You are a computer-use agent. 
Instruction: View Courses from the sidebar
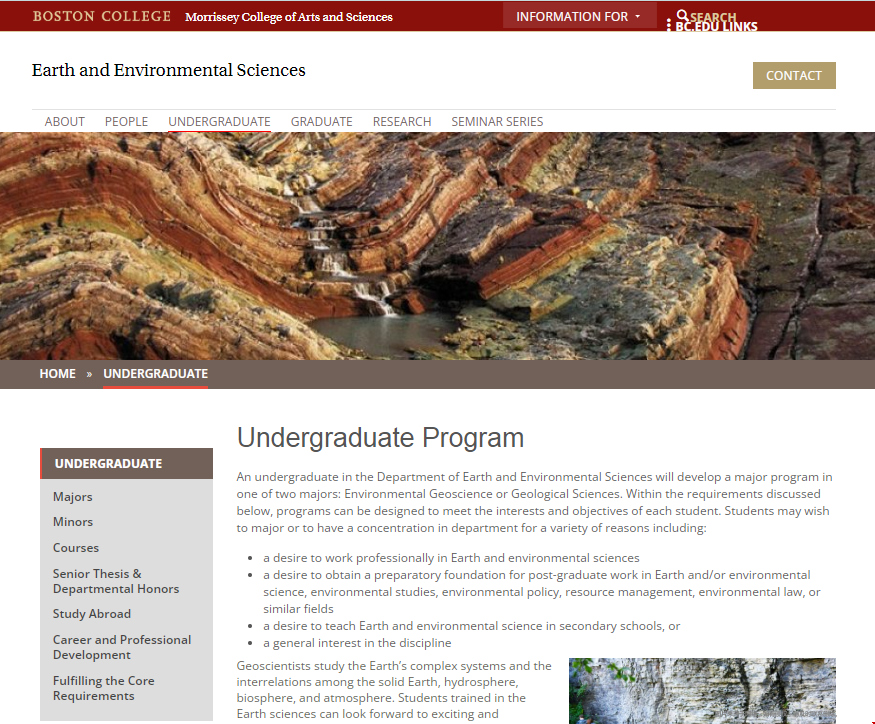point(76,548)
